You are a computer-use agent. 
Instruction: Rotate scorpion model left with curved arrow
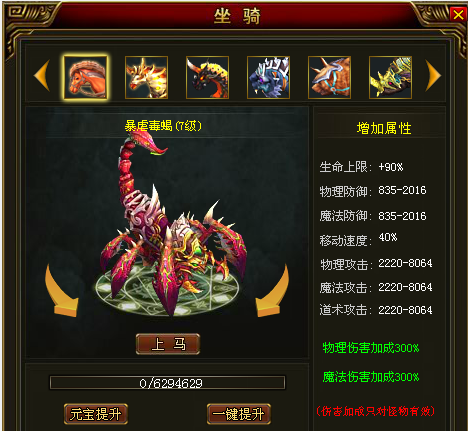coord(61,291)
